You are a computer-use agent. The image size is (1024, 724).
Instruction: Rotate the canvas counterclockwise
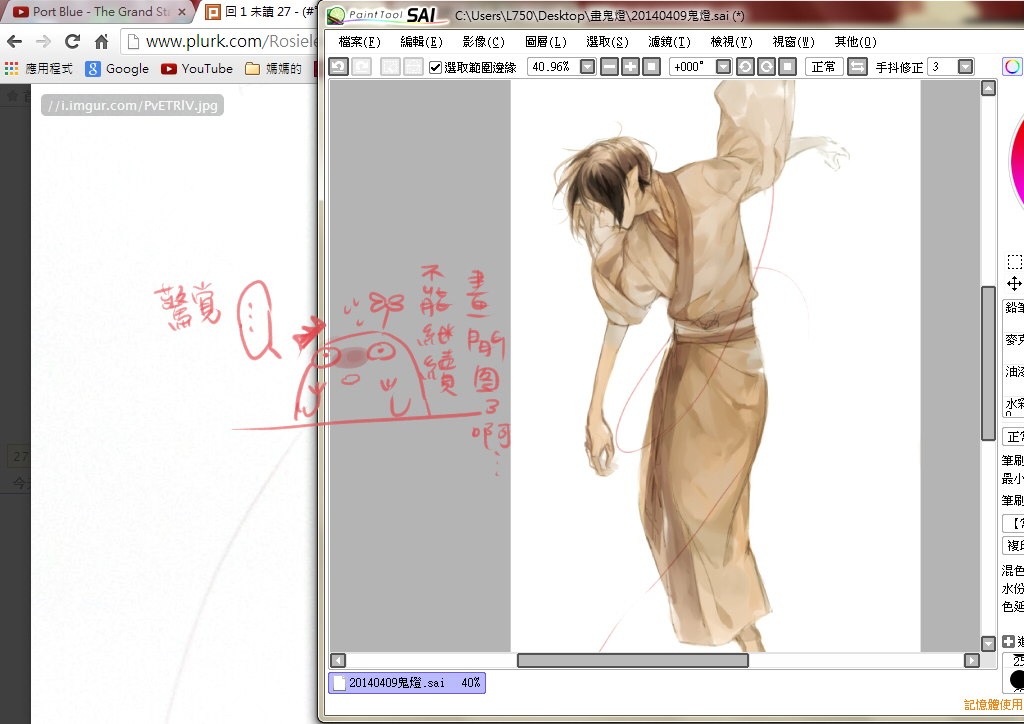tap(745, 67)
